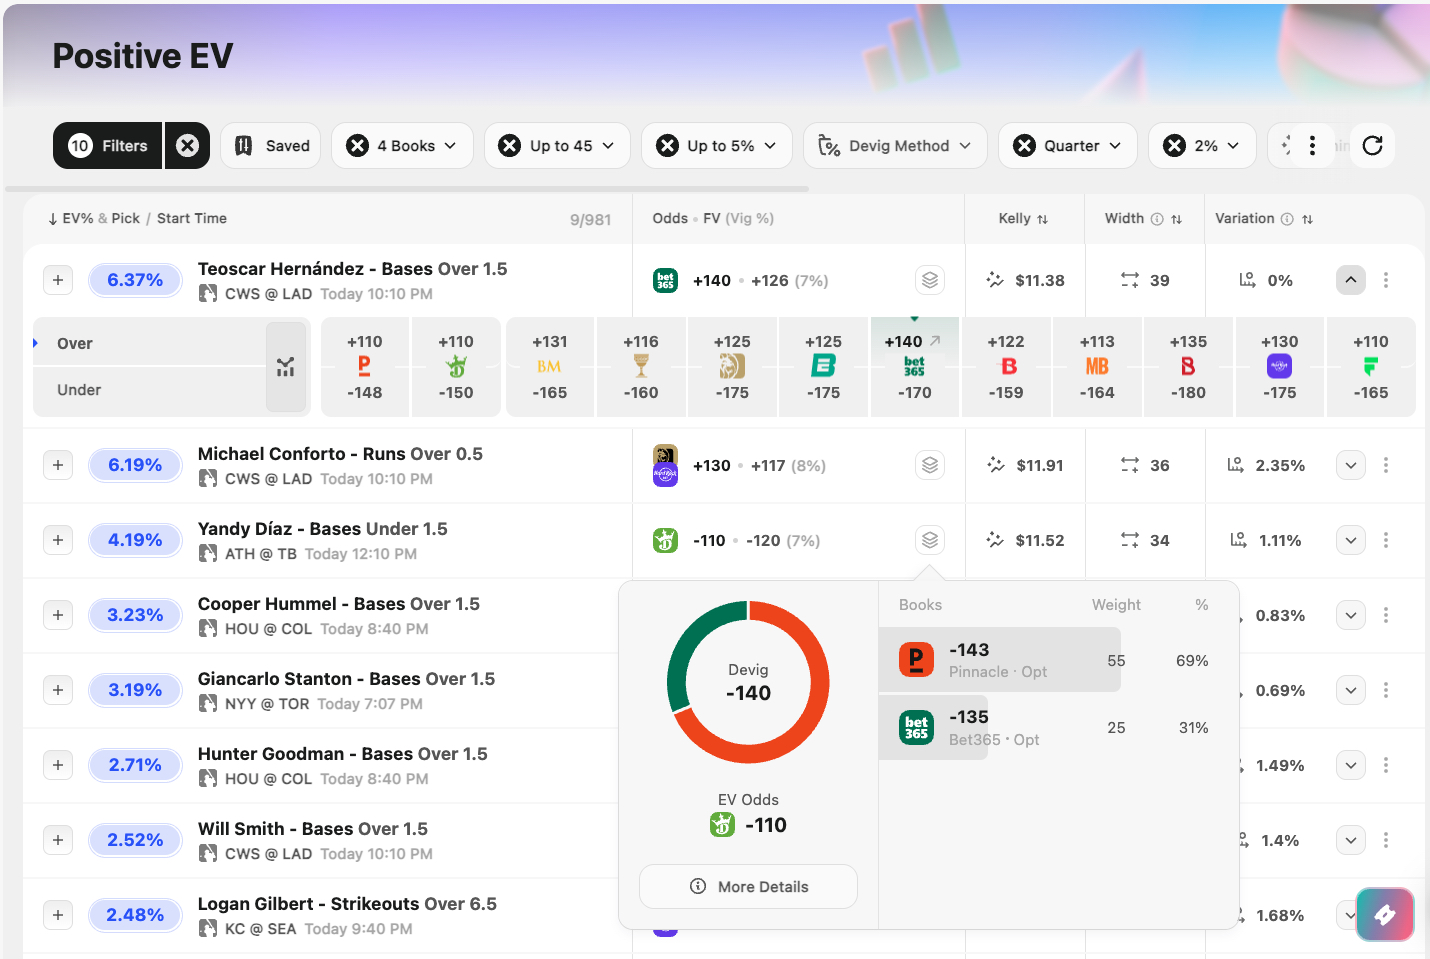Open the floating tag action button
1430x959 pixels.
(x=1385, y=914)
